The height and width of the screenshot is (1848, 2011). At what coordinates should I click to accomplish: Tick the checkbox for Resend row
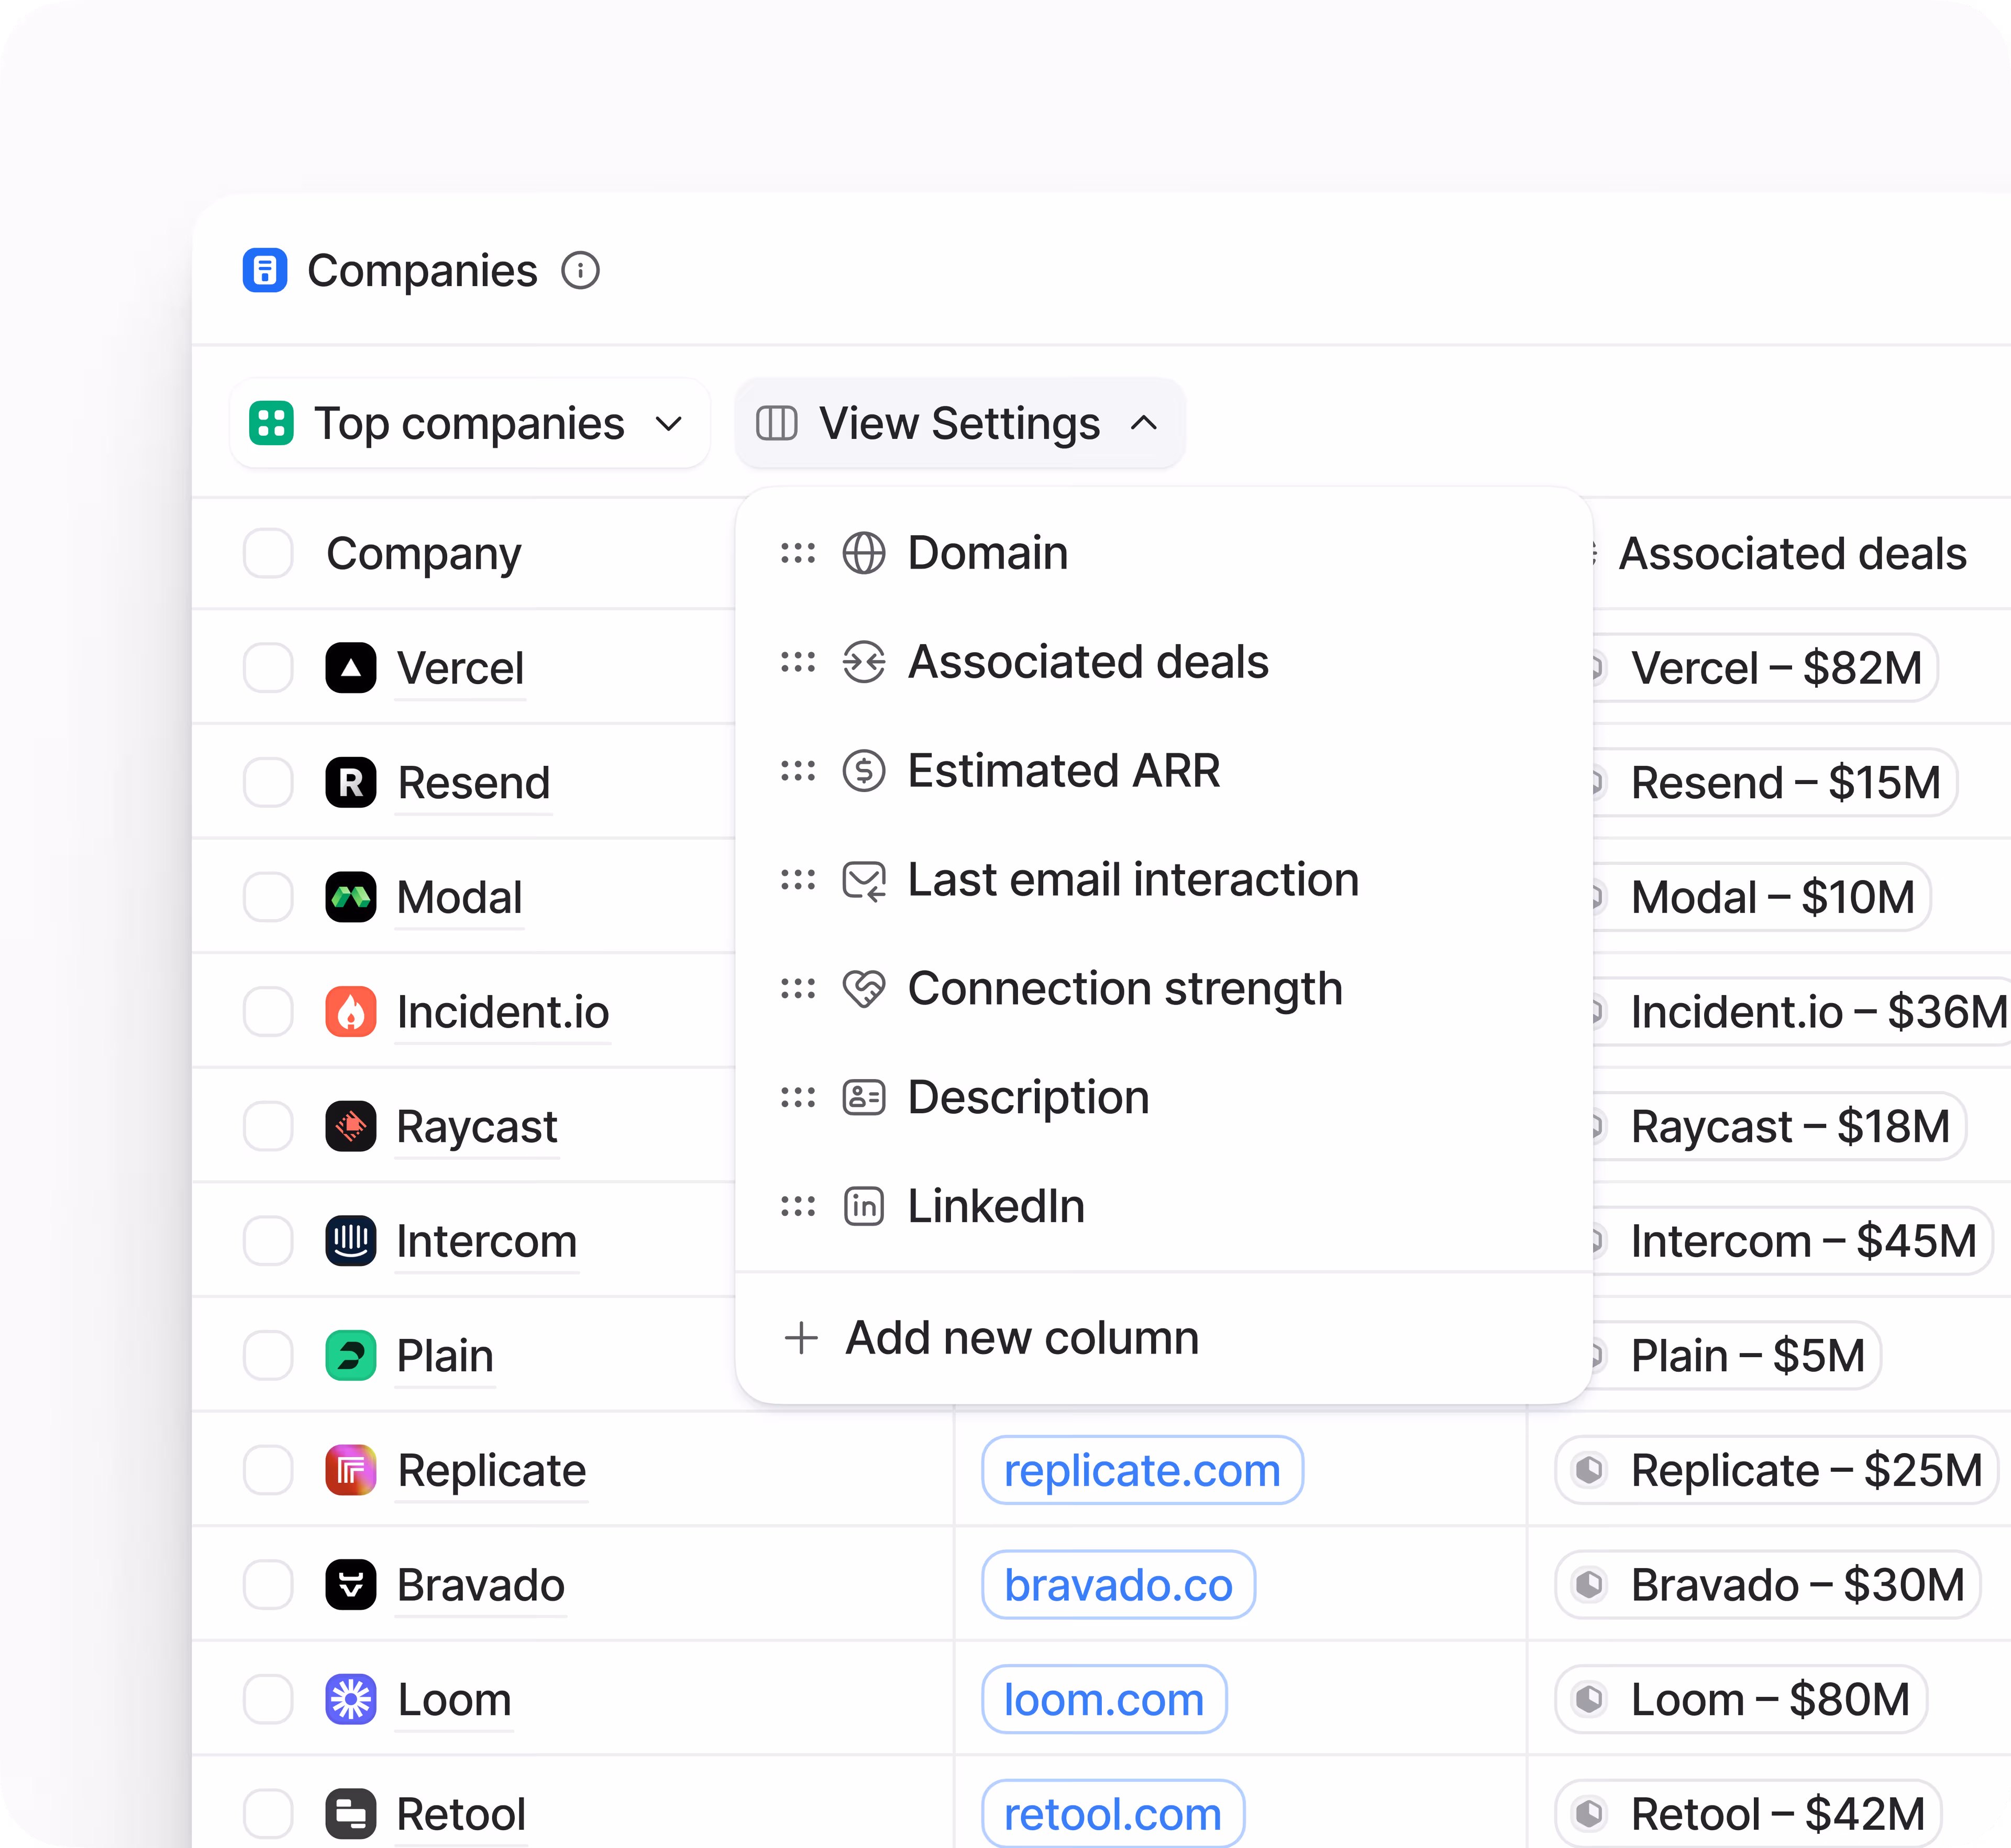268,782
